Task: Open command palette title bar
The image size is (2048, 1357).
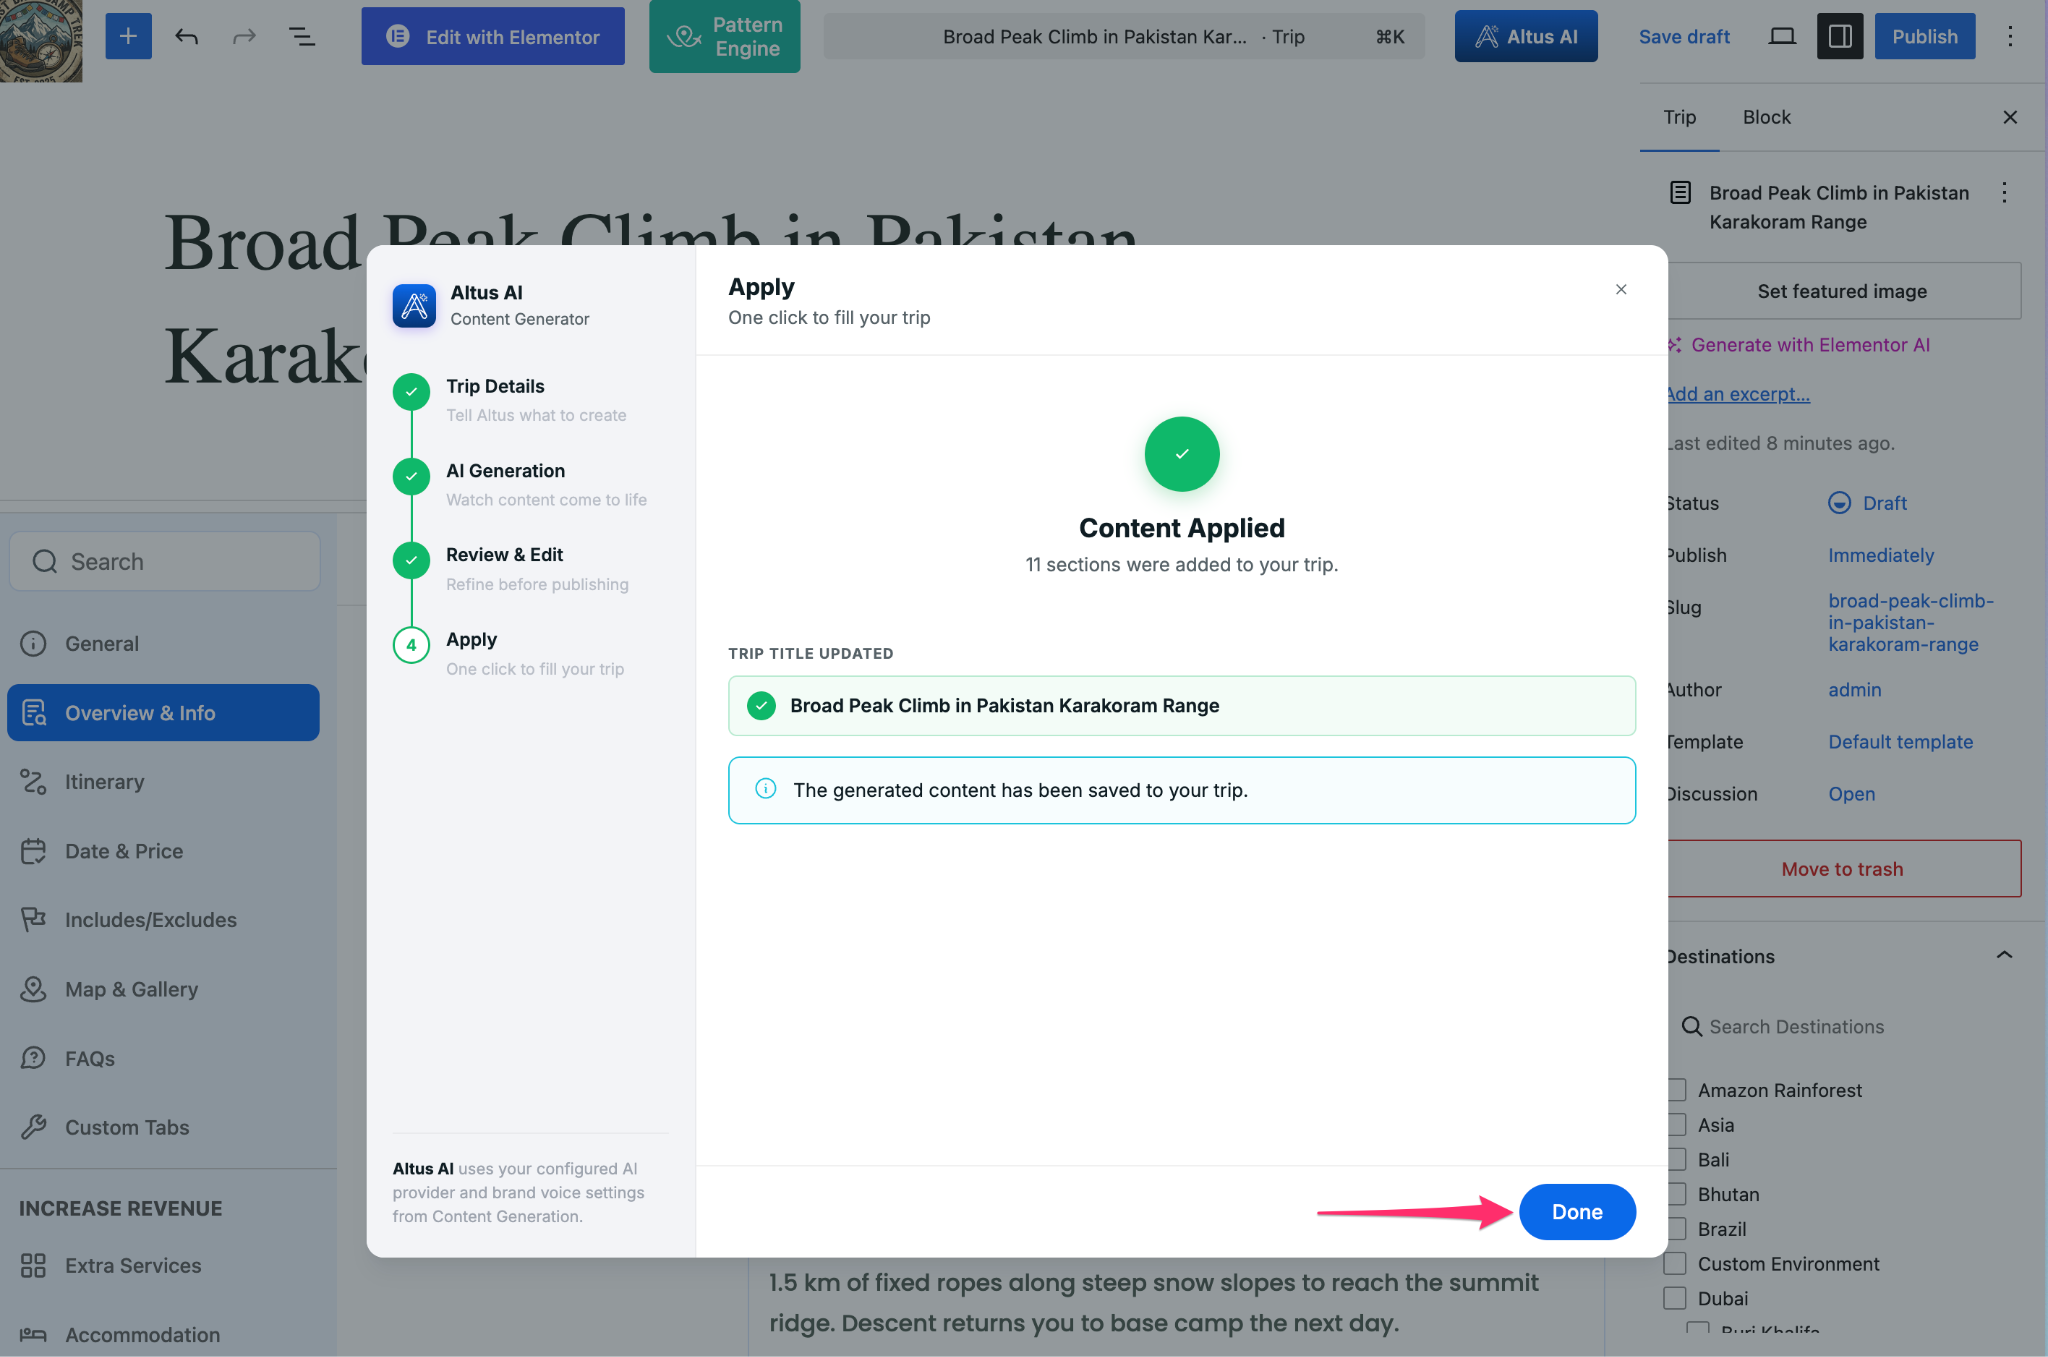Action: 1124,37
